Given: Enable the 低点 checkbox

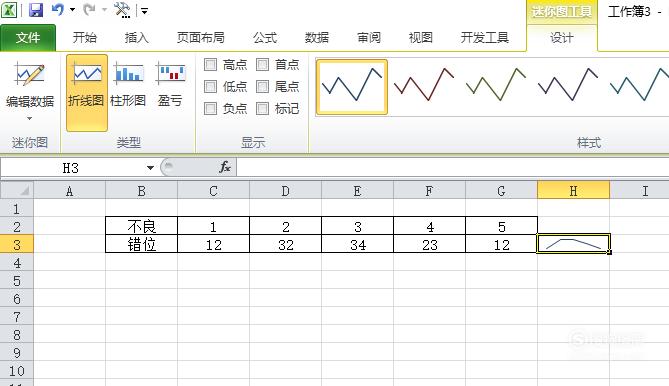Looking at the screenshot, I should tap(211, 87).
